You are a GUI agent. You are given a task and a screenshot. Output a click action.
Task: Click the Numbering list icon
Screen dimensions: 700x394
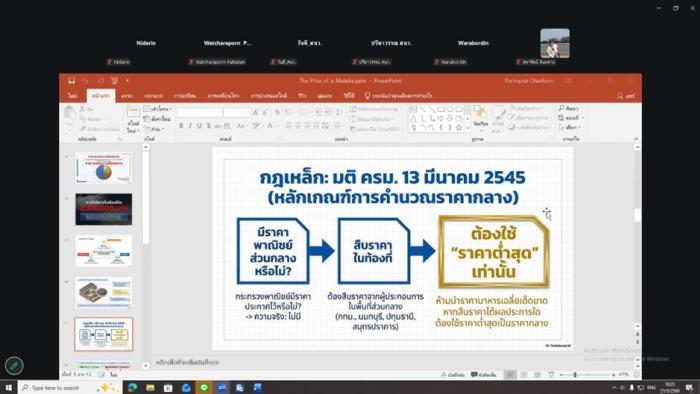coord(303,112)
